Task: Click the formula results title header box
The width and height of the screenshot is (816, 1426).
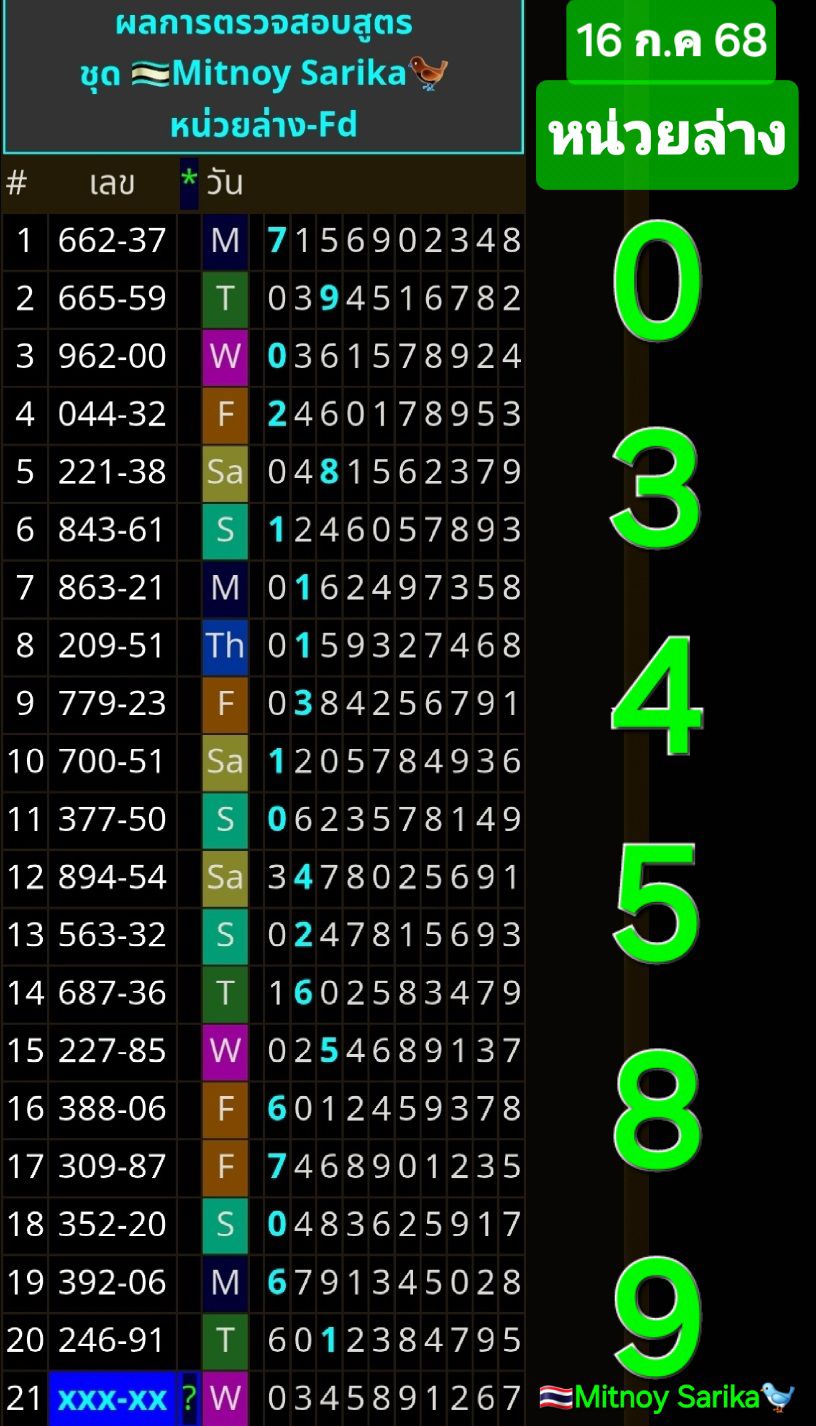Action: point(263,75)
